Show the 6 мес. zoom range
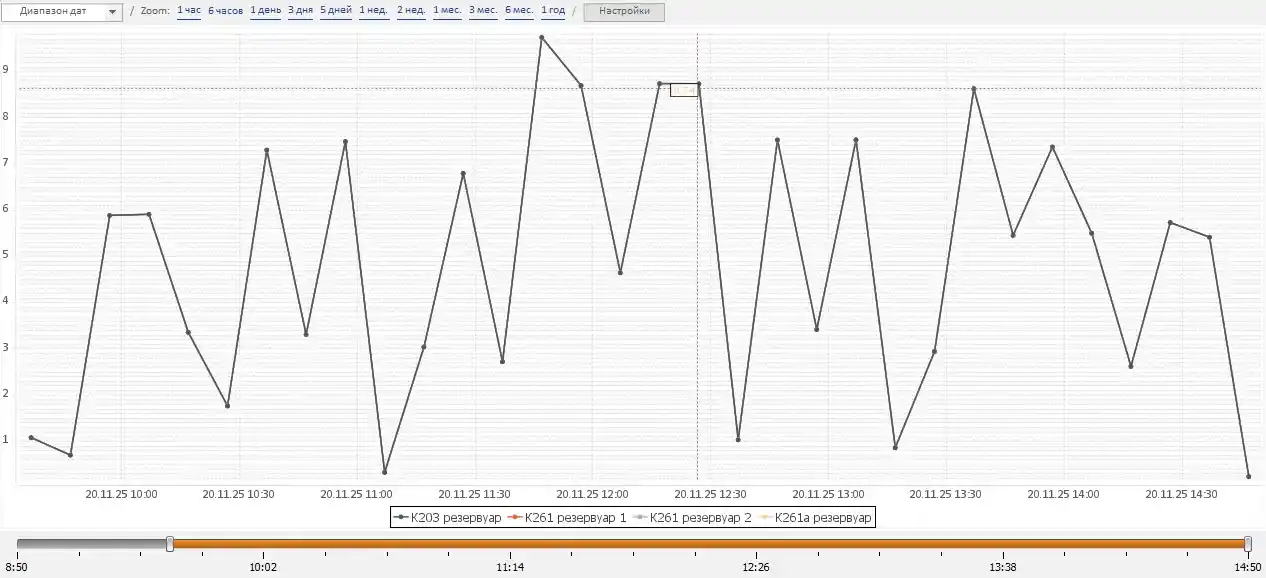The image size is (1266, 578). [x=519, y=11]
